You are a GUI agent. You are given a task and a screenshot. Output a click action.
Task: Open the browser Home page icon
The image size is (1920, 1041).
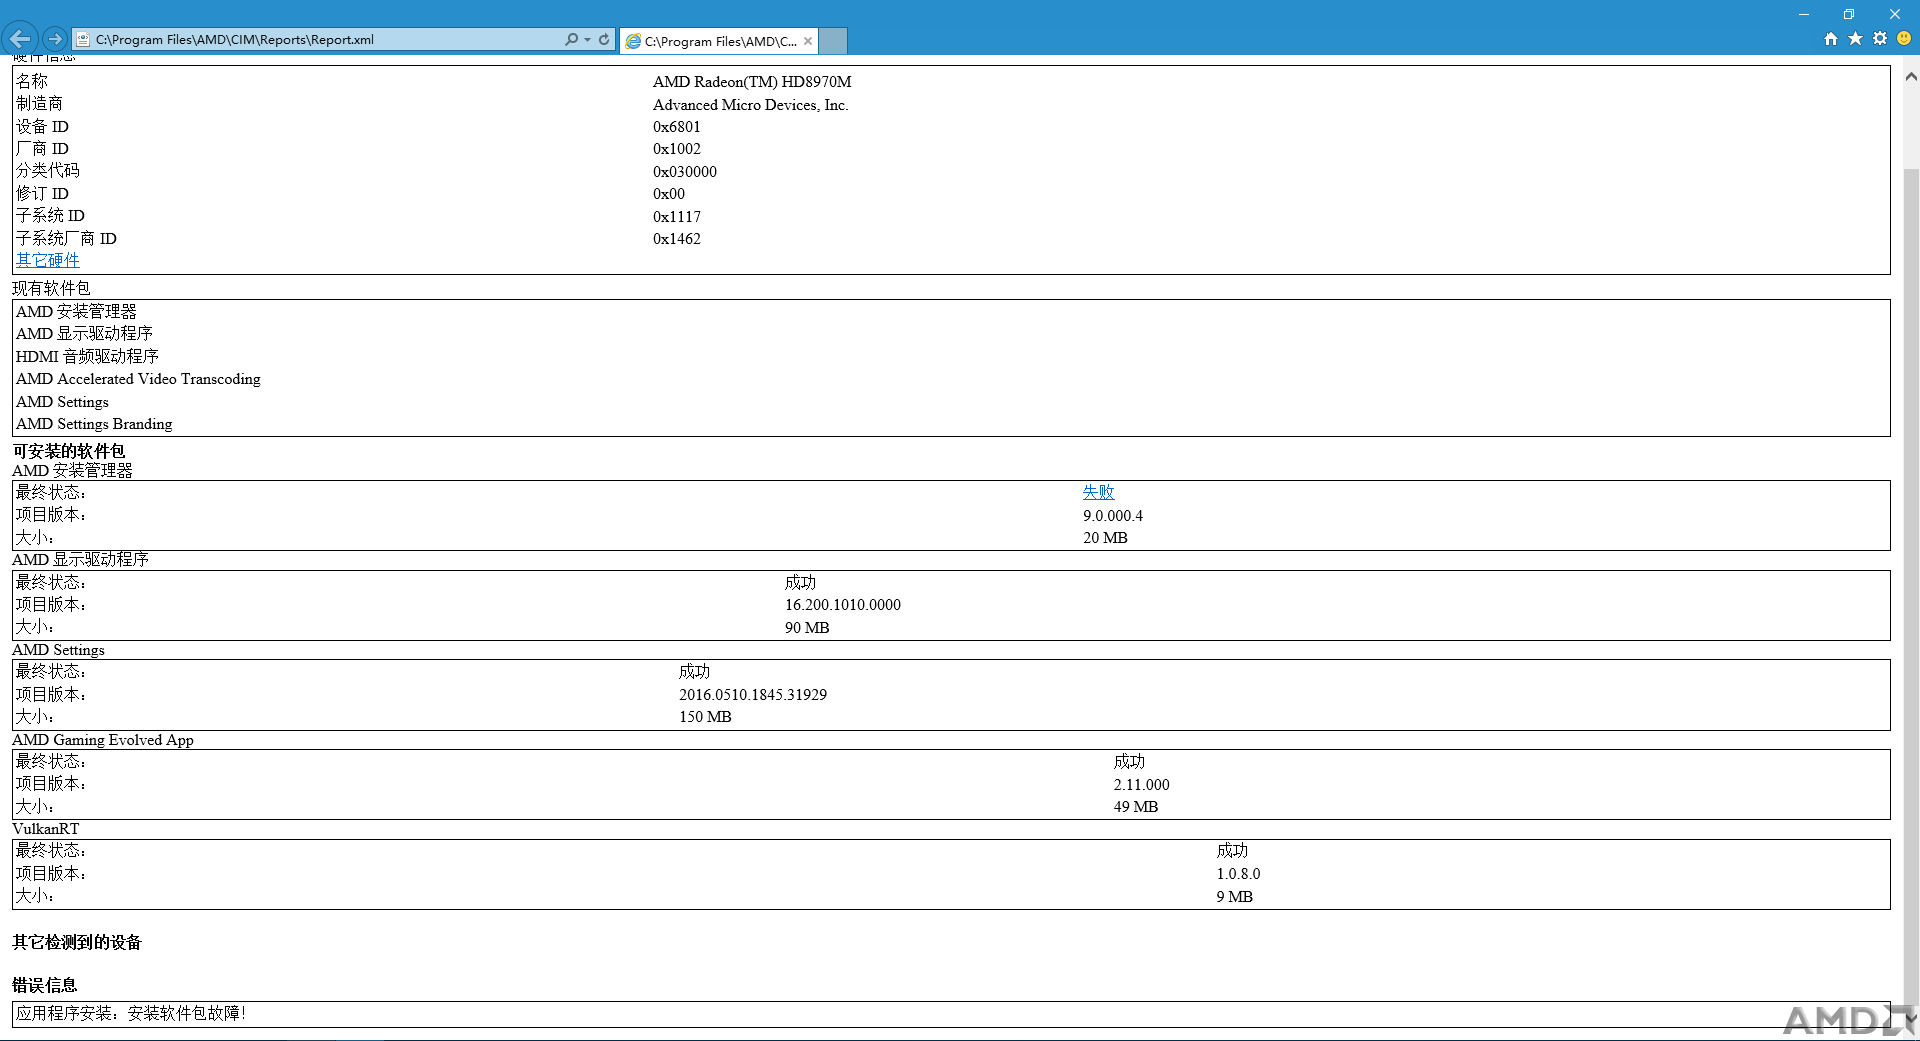[1831, 39]
